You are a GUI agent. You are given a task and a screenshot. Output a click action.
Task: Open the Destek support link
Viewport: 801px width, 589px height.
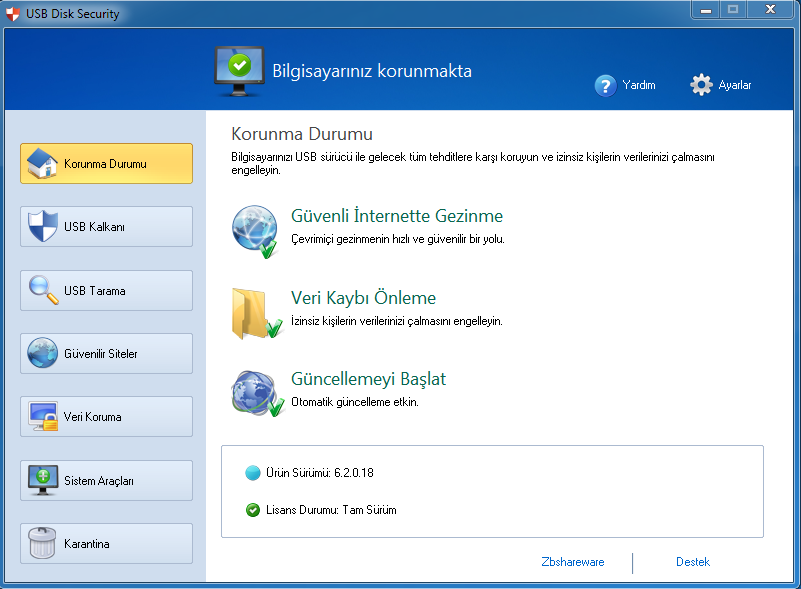tap(693, 562)
